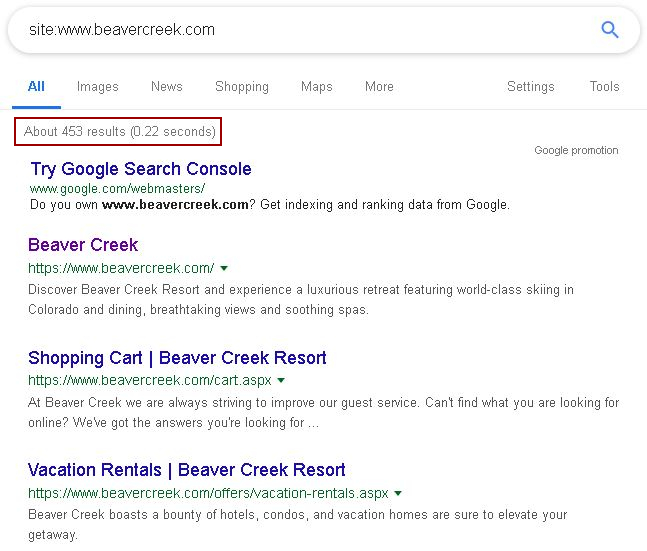Open the Try Google Search Console link

pos(141,169)
